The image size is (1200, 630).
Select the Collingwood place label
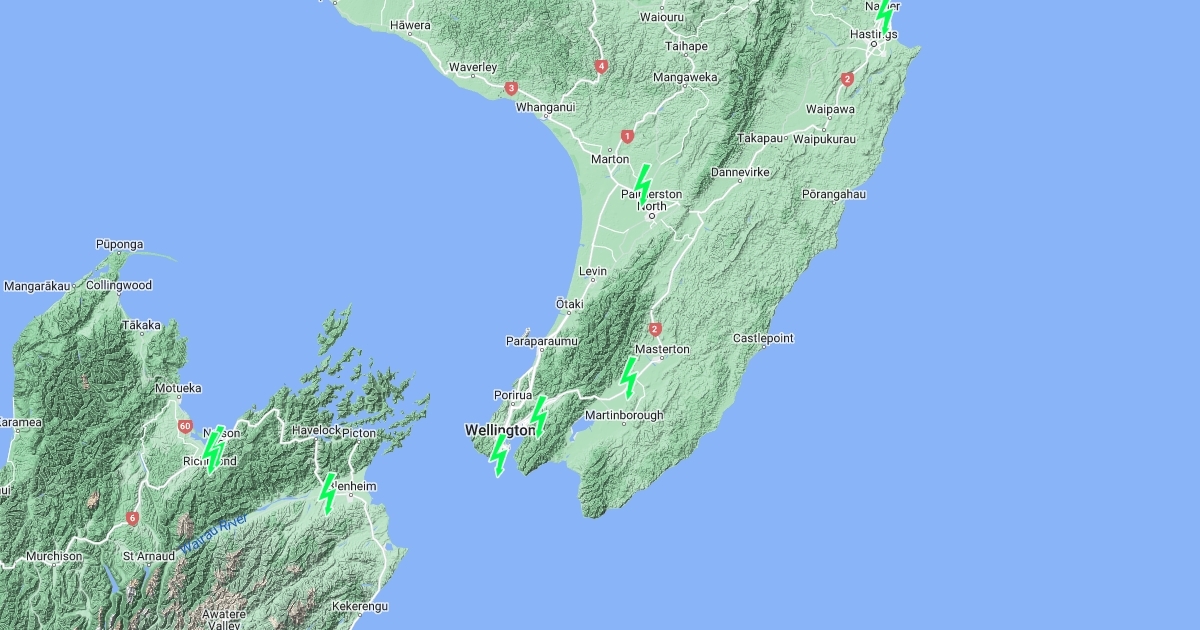[x=118, y=285]
